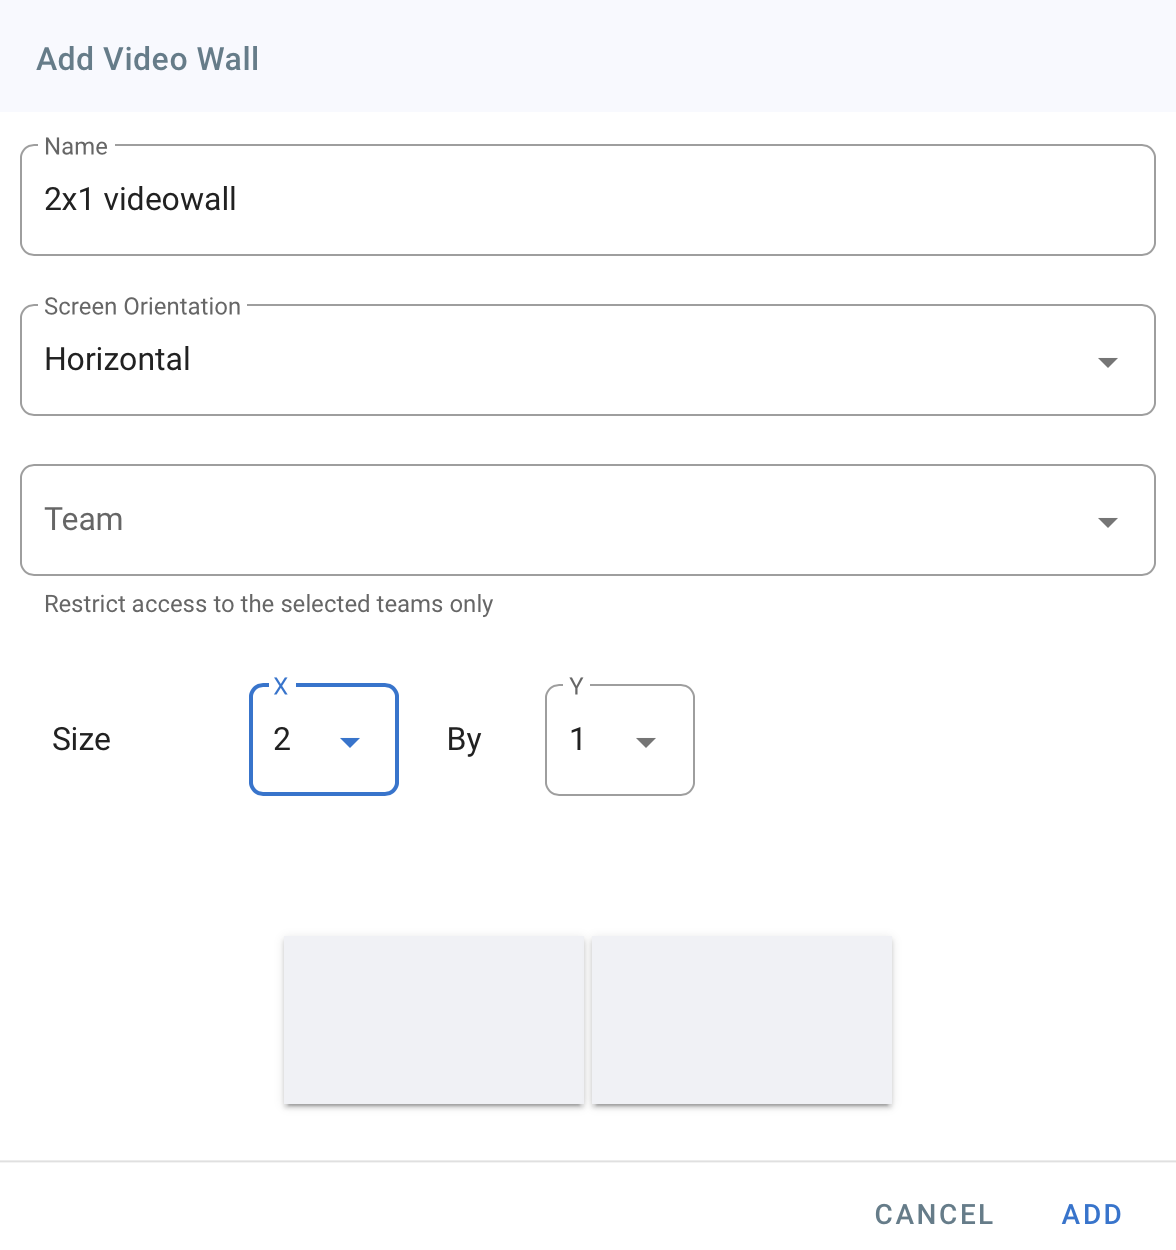Expand the Team dropdown arrow
This screenshot has height=1250, width=1176.
click(x=1107, y=522)
